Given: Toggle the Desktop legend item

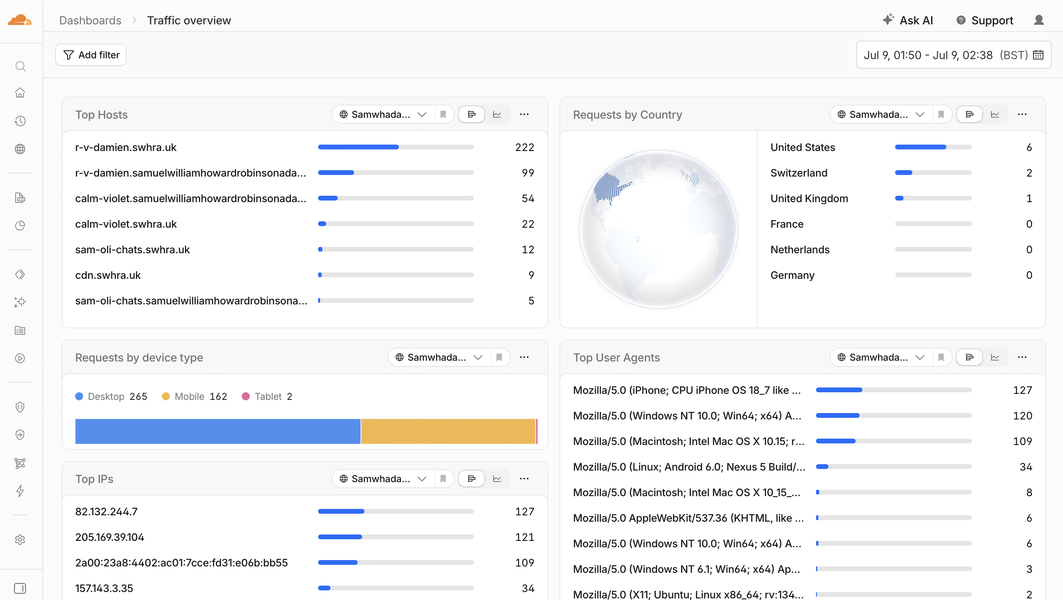Looking at the screenshot, I should tap(111, 397).
